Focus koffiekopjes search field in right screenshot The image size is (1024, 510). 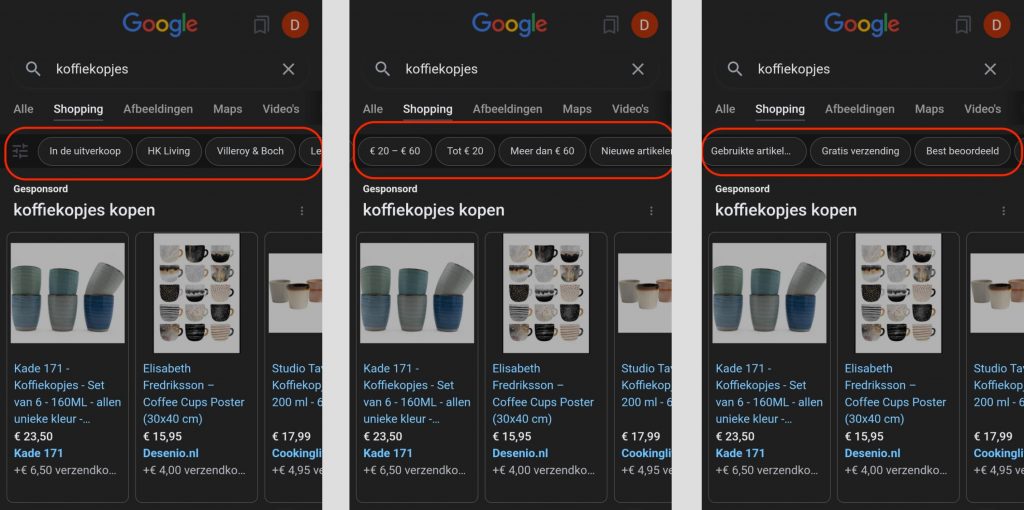click(863, 69)
